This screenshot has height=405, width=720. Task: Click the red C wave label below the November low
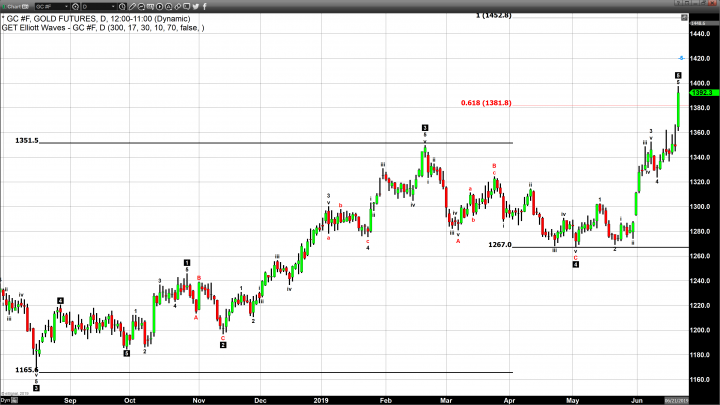pyautogui.click(x=223, y=338)
